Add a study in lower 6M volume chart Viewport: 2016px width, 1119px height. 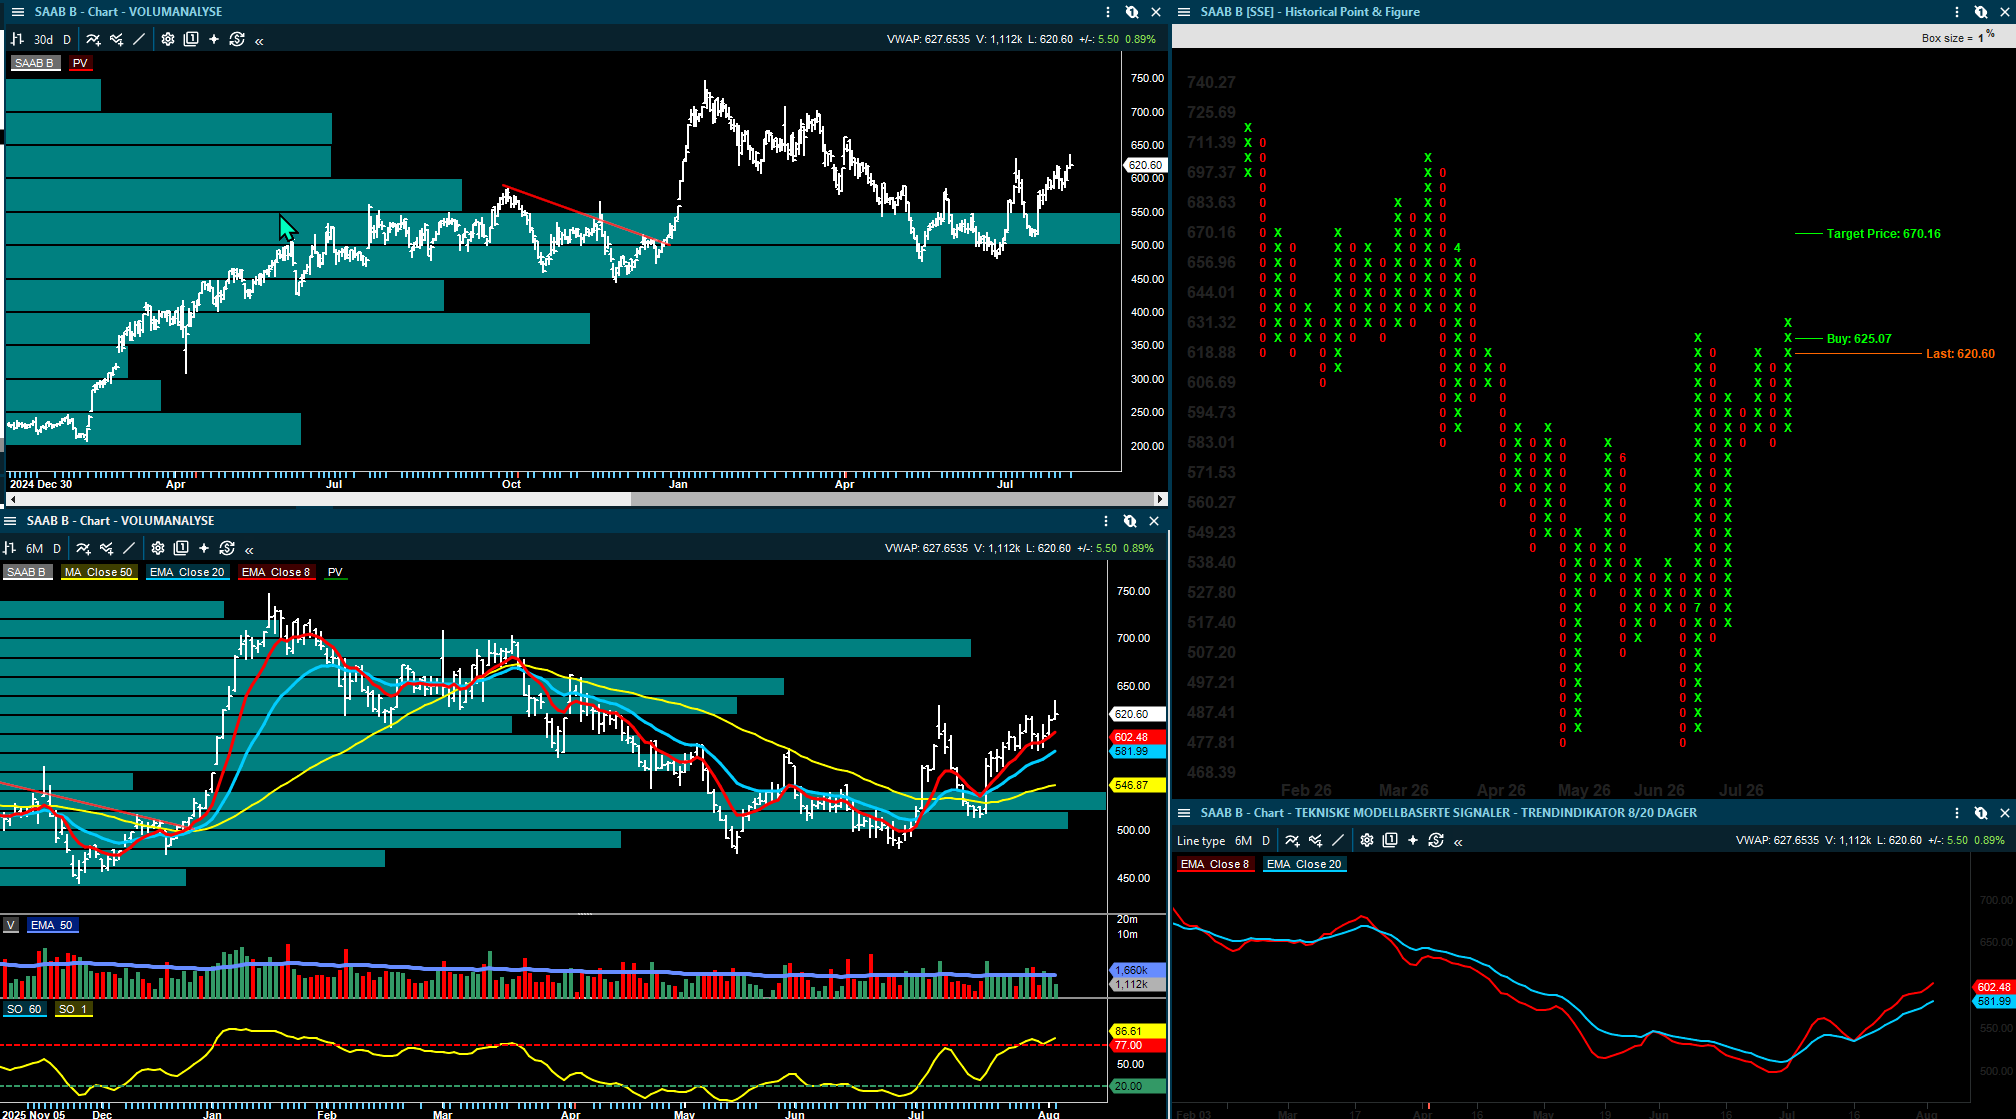point(83,548)
